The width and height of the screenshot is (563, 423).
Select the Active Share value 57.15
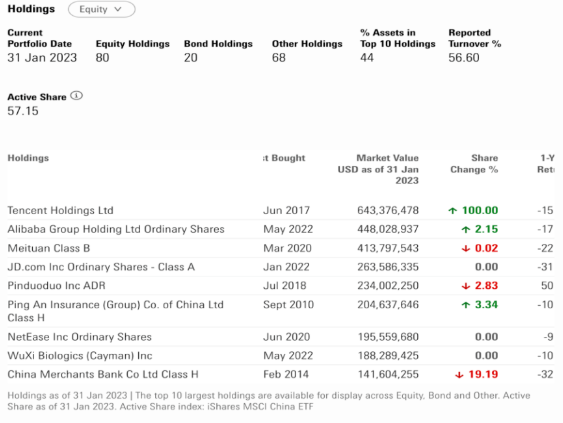[23, 111]
